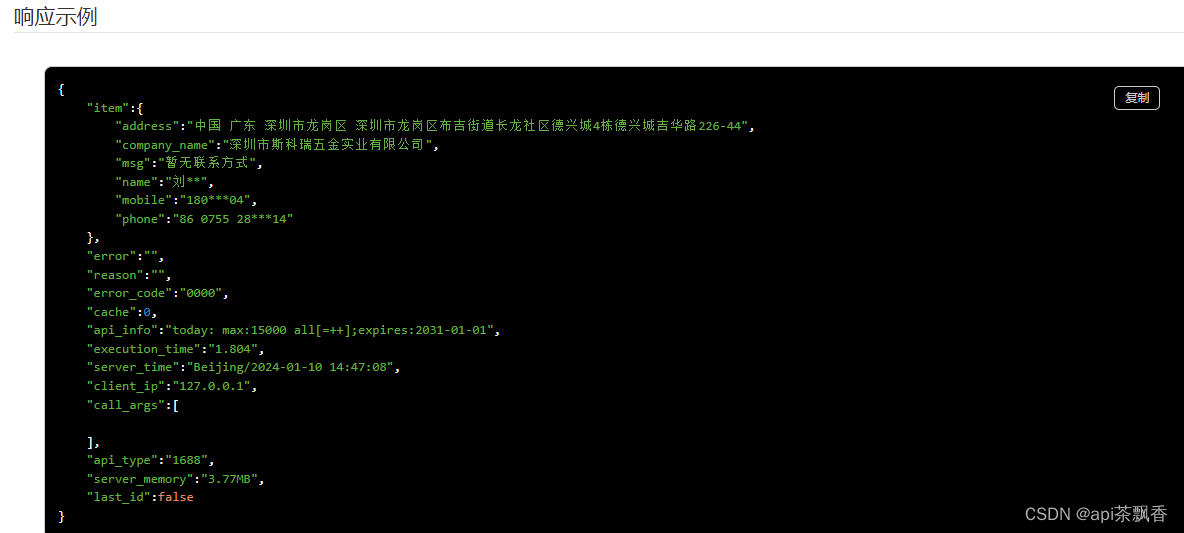The image size is (1184, 533).
Task: Click the "item" key opening brace line
Action: coord(115,108)
